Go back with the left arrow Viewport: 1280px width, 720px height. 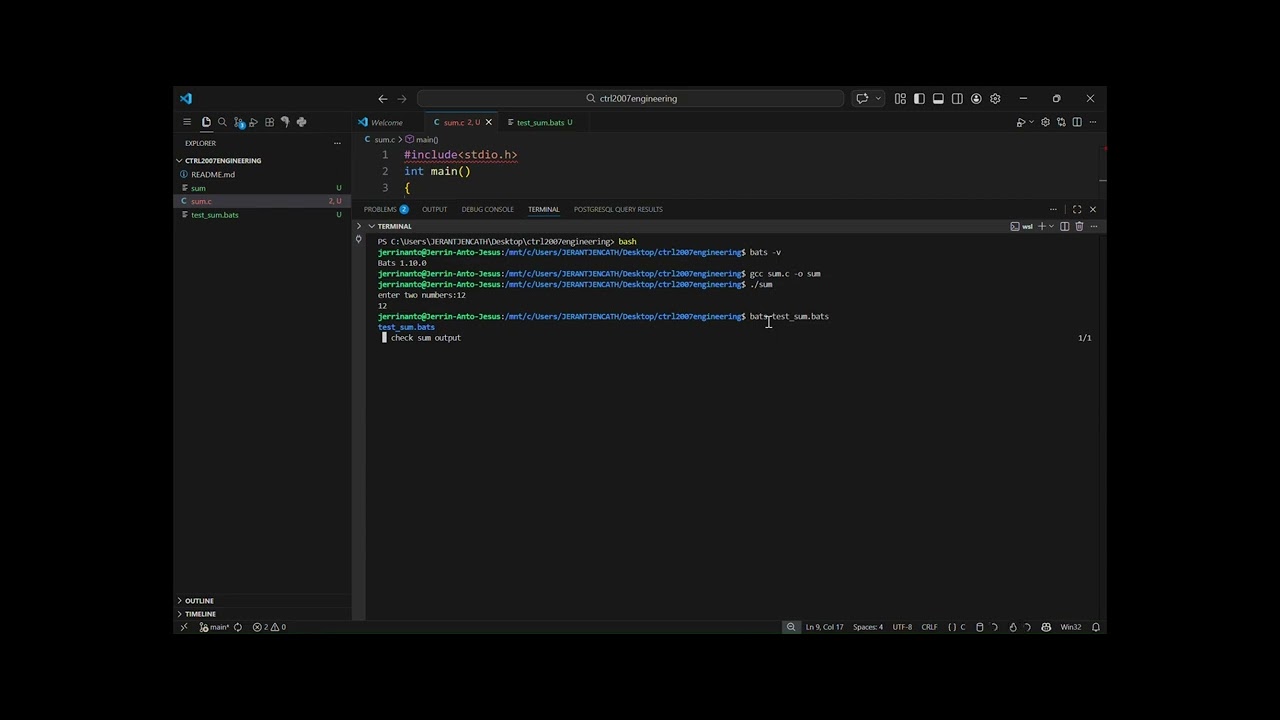pos(382,98)
